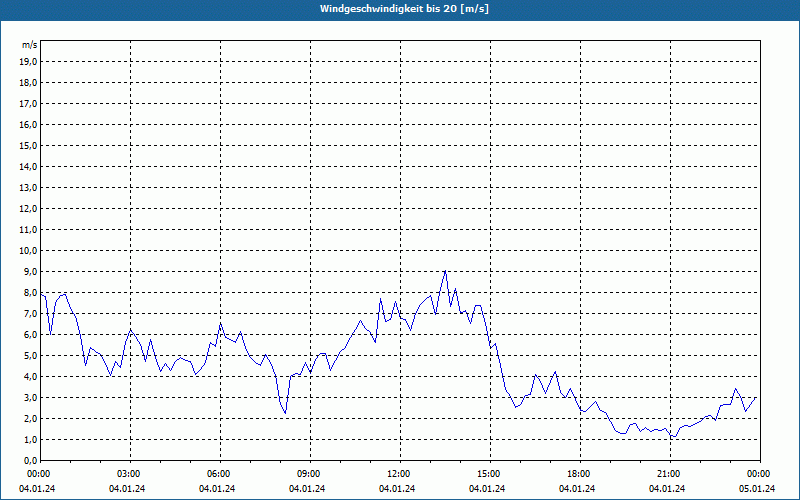Click the '13,0' y-axis tick label
The height and width of the screenshot is (500, 800).
[28, 188]
